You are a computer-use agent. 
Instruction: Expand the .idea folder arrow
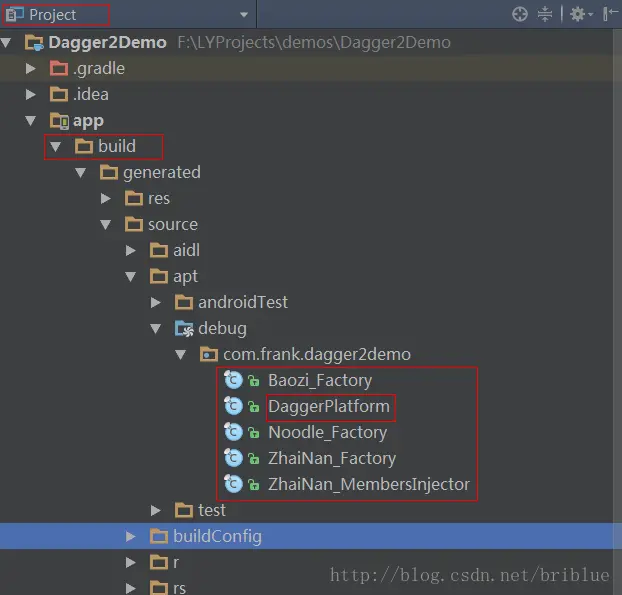[x=31, y=94]
